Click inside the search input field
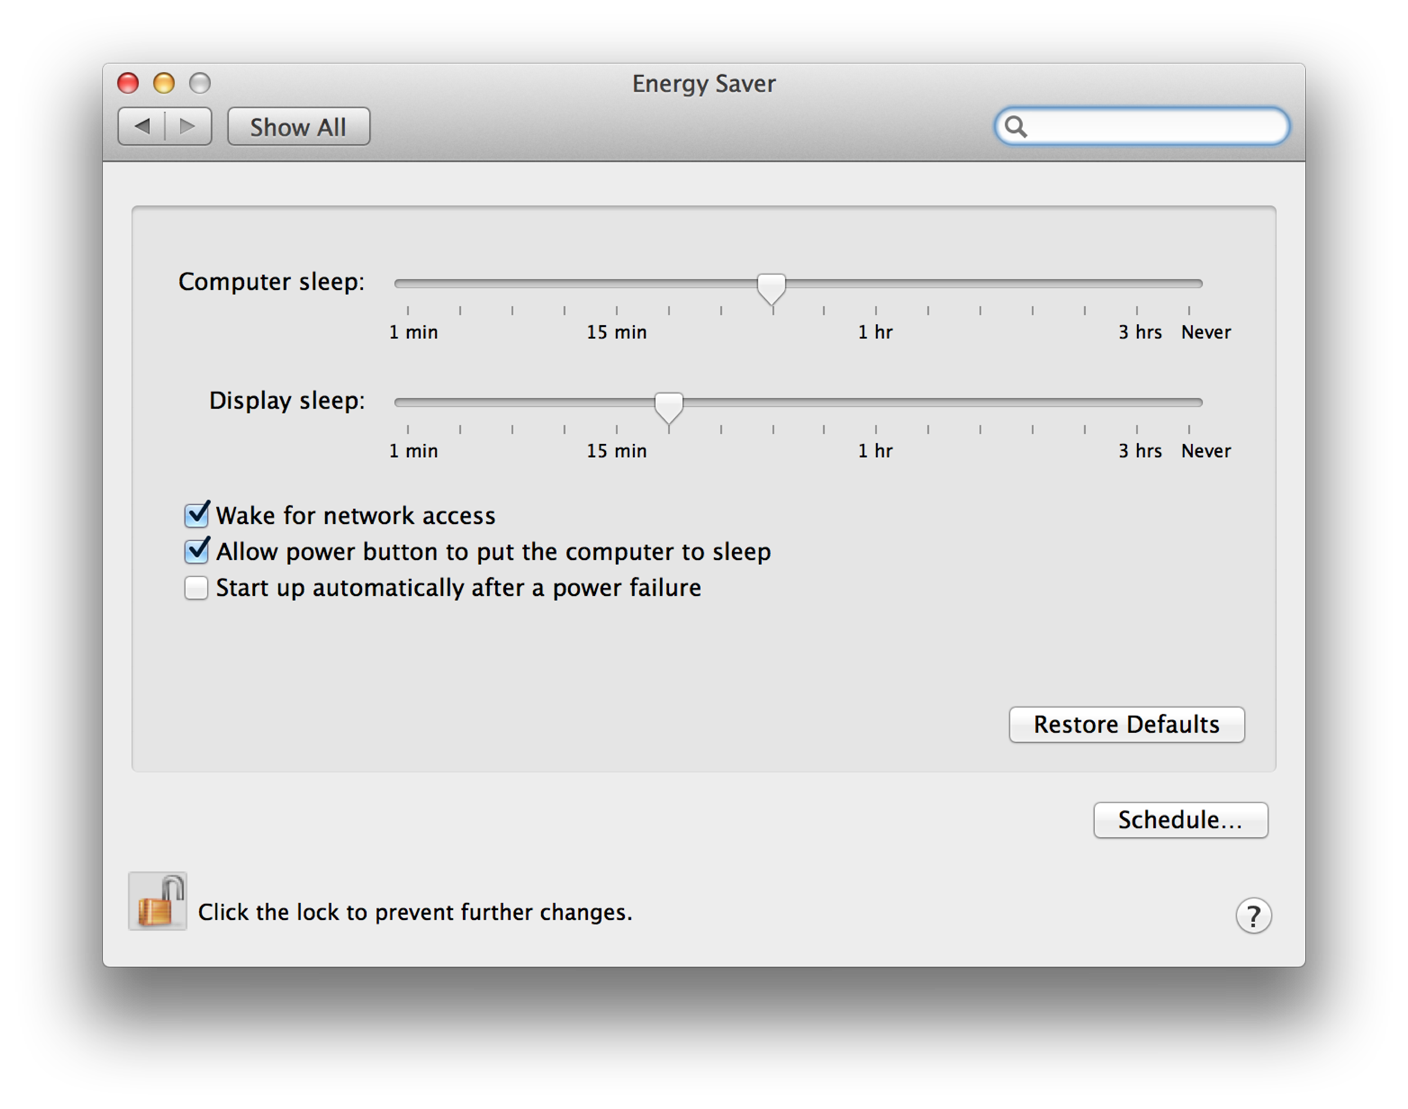The height and width of the screenshot is (1109, 1408). tap(1140, 126)
